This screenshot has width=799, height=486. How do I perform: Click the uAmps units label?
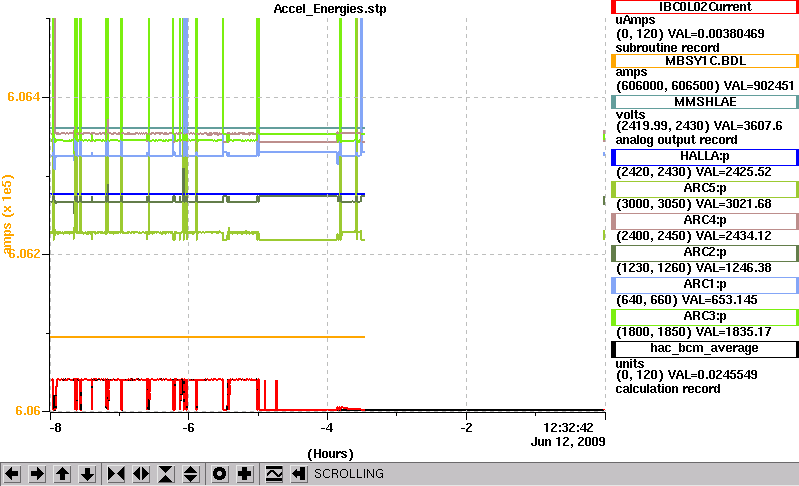point(635,20)
